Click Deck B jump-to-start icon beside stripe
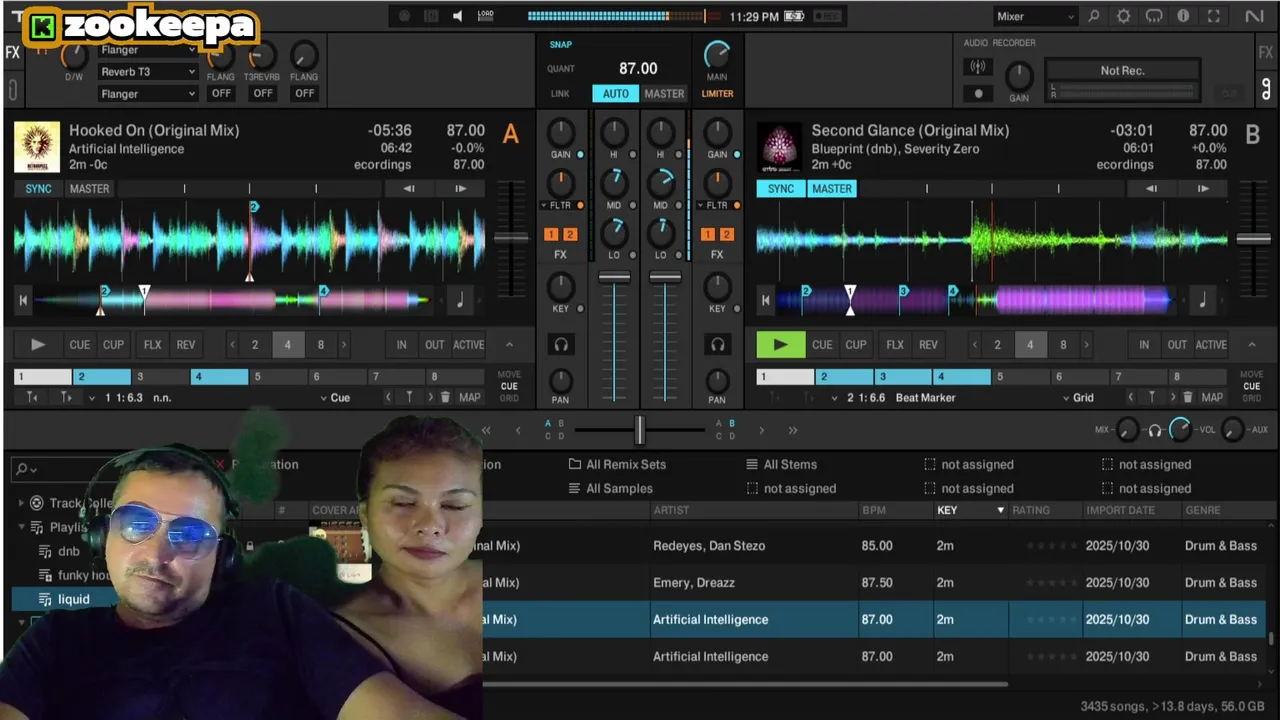The height and width of the screenshot is (720, 1280). pyautogui.click(x=766, y=299)
